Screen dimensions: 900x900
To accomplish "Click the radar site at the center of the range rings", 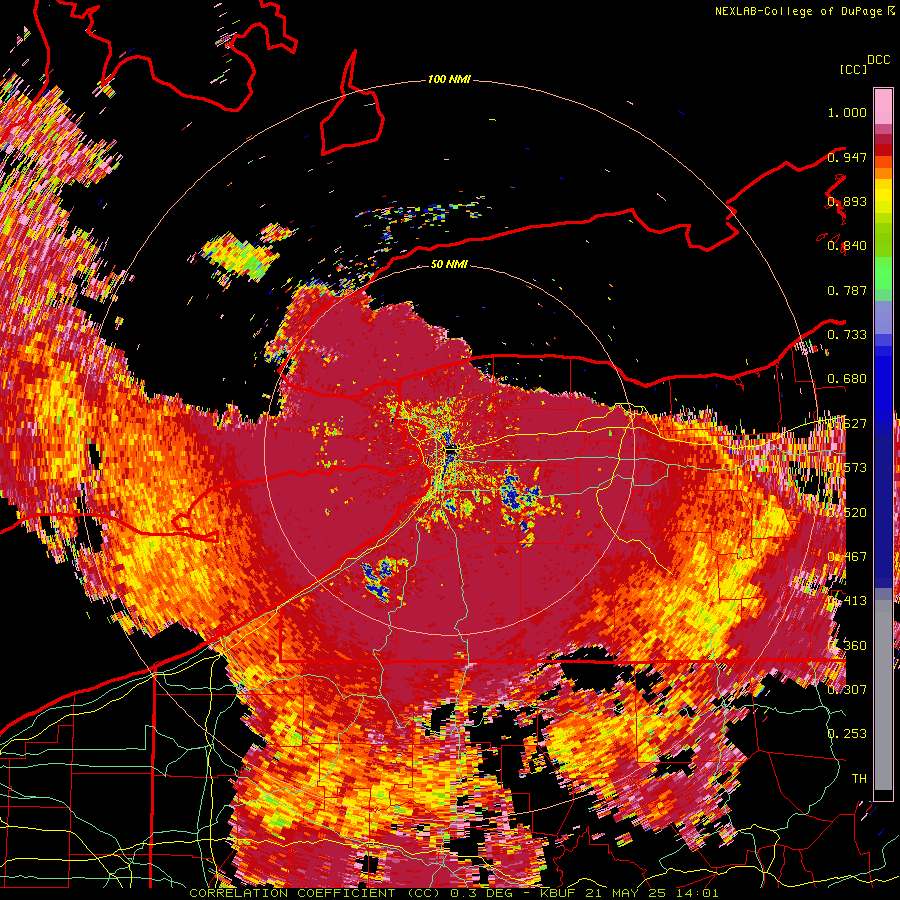I will 450,451.
